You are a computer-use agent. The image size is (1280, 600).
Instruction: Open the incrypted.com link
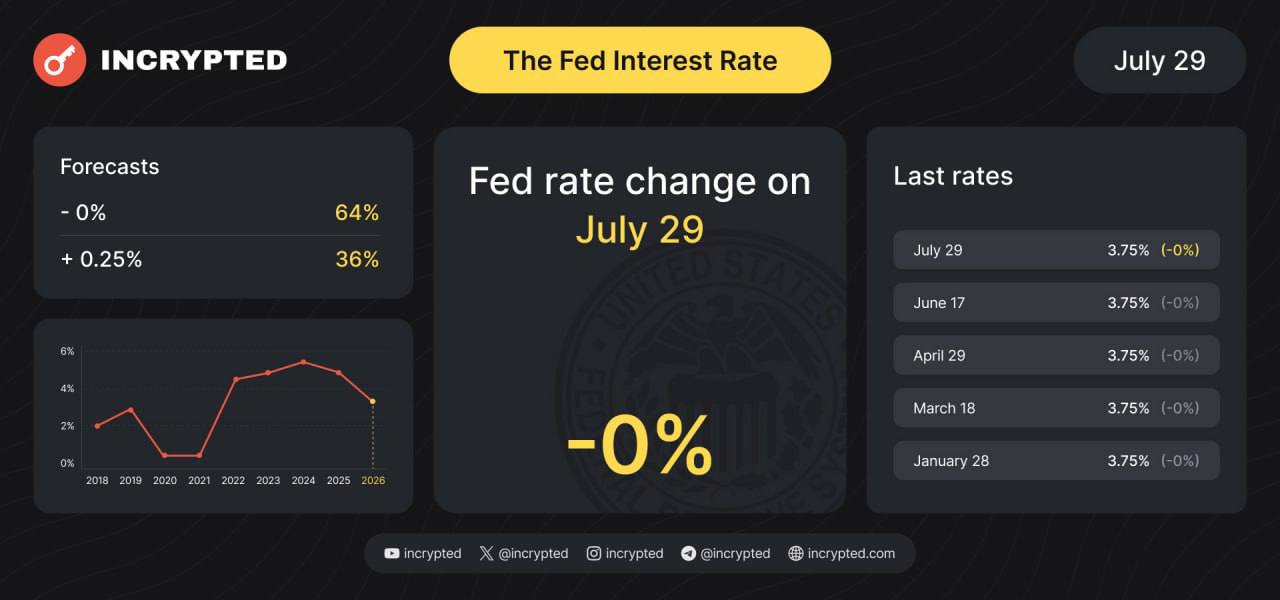(x=851, y=553)
